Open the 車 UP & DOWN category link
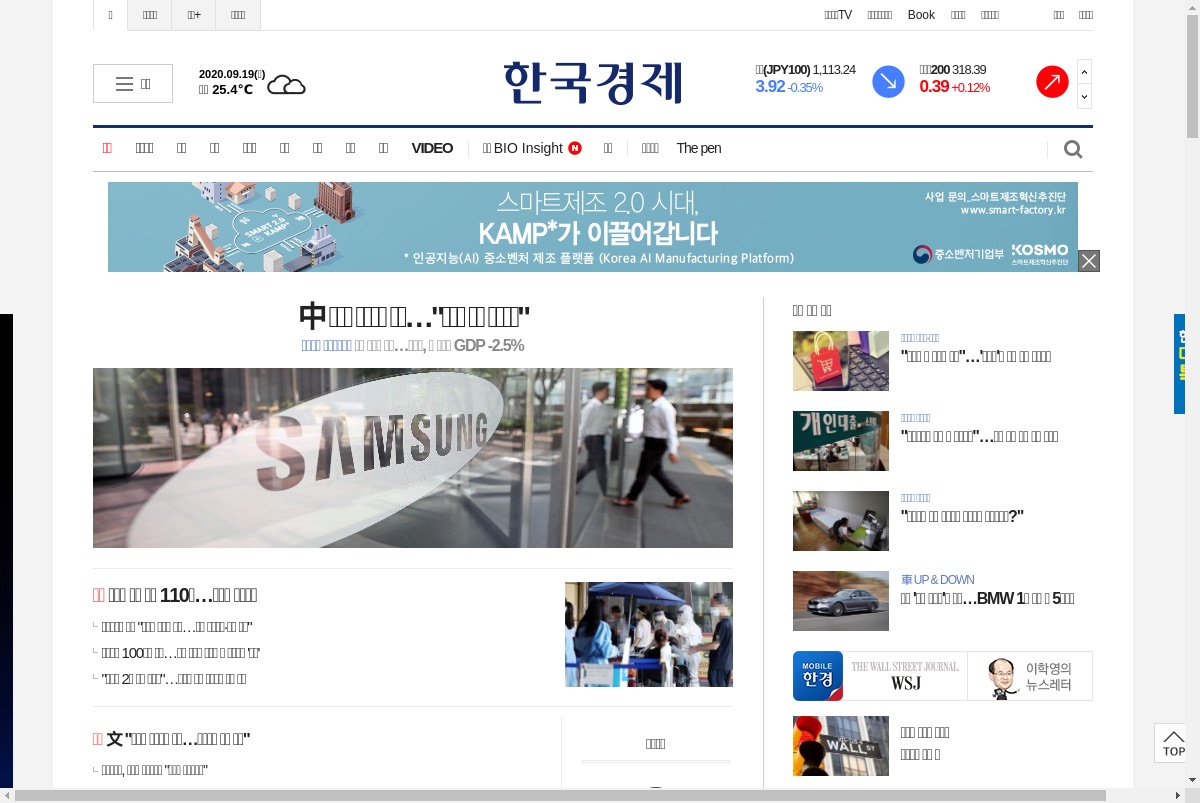The image size is (1200, 803). [937, 580]
